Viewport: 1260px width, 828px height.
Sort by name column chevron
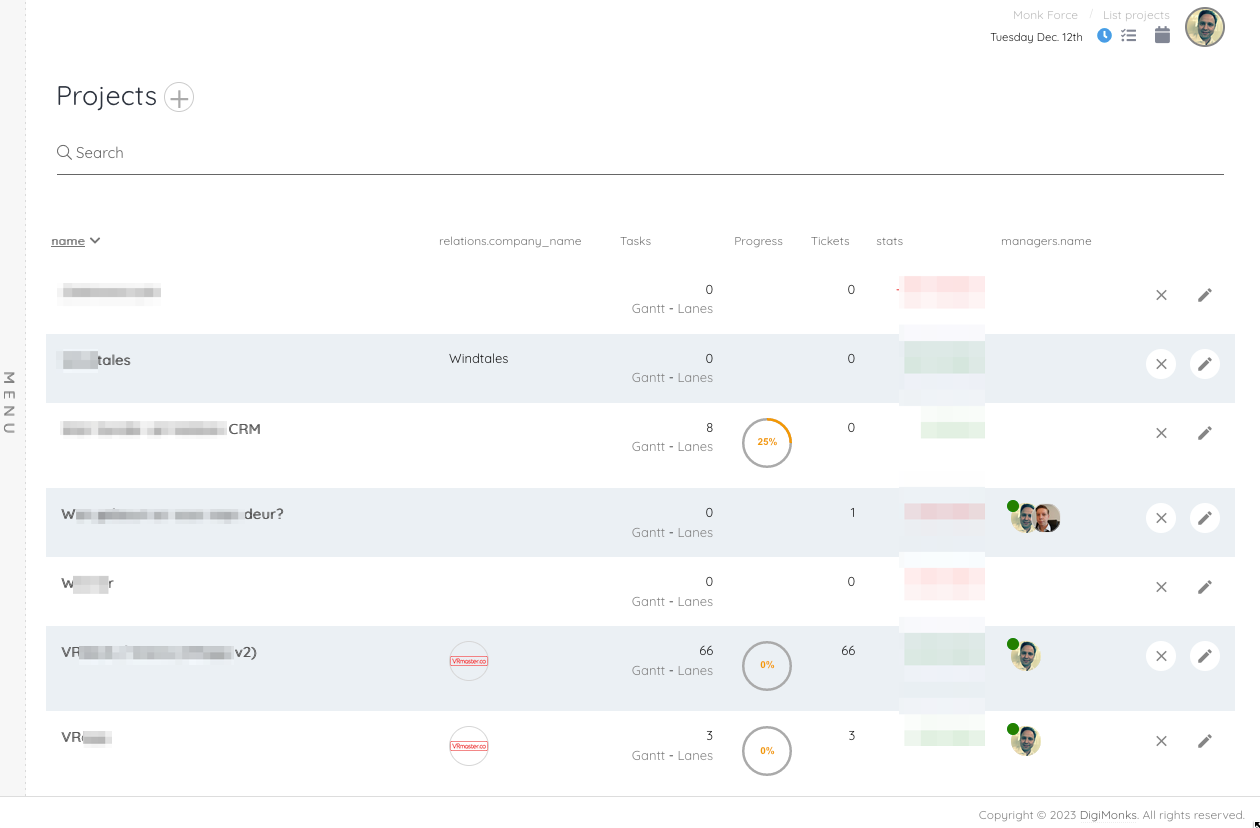point(95,240)
